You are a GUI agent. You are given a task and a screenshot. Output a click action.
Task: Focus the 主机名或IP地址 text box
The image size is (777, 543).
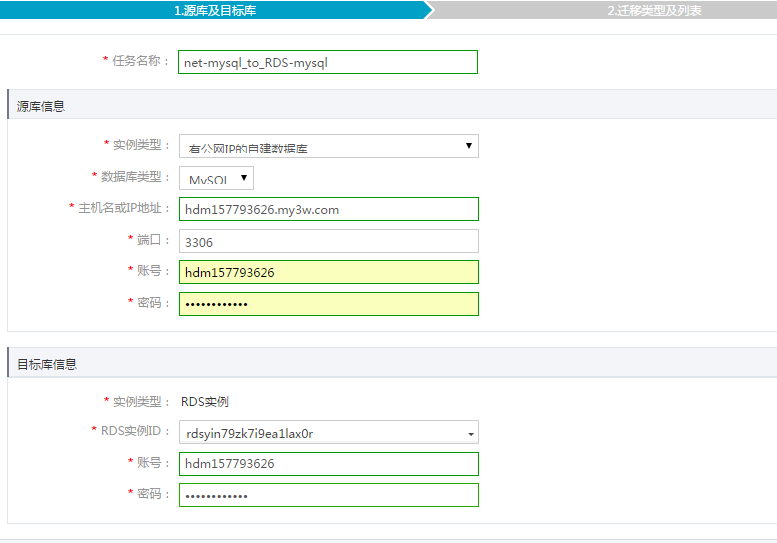328,210
